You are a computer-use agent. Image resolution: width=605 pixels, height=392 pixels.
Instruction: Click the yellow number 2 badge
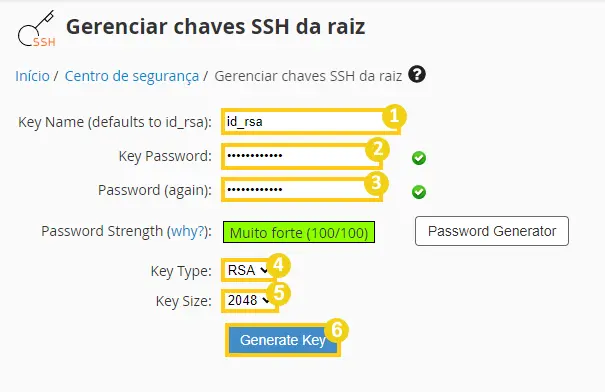(377, 149)
